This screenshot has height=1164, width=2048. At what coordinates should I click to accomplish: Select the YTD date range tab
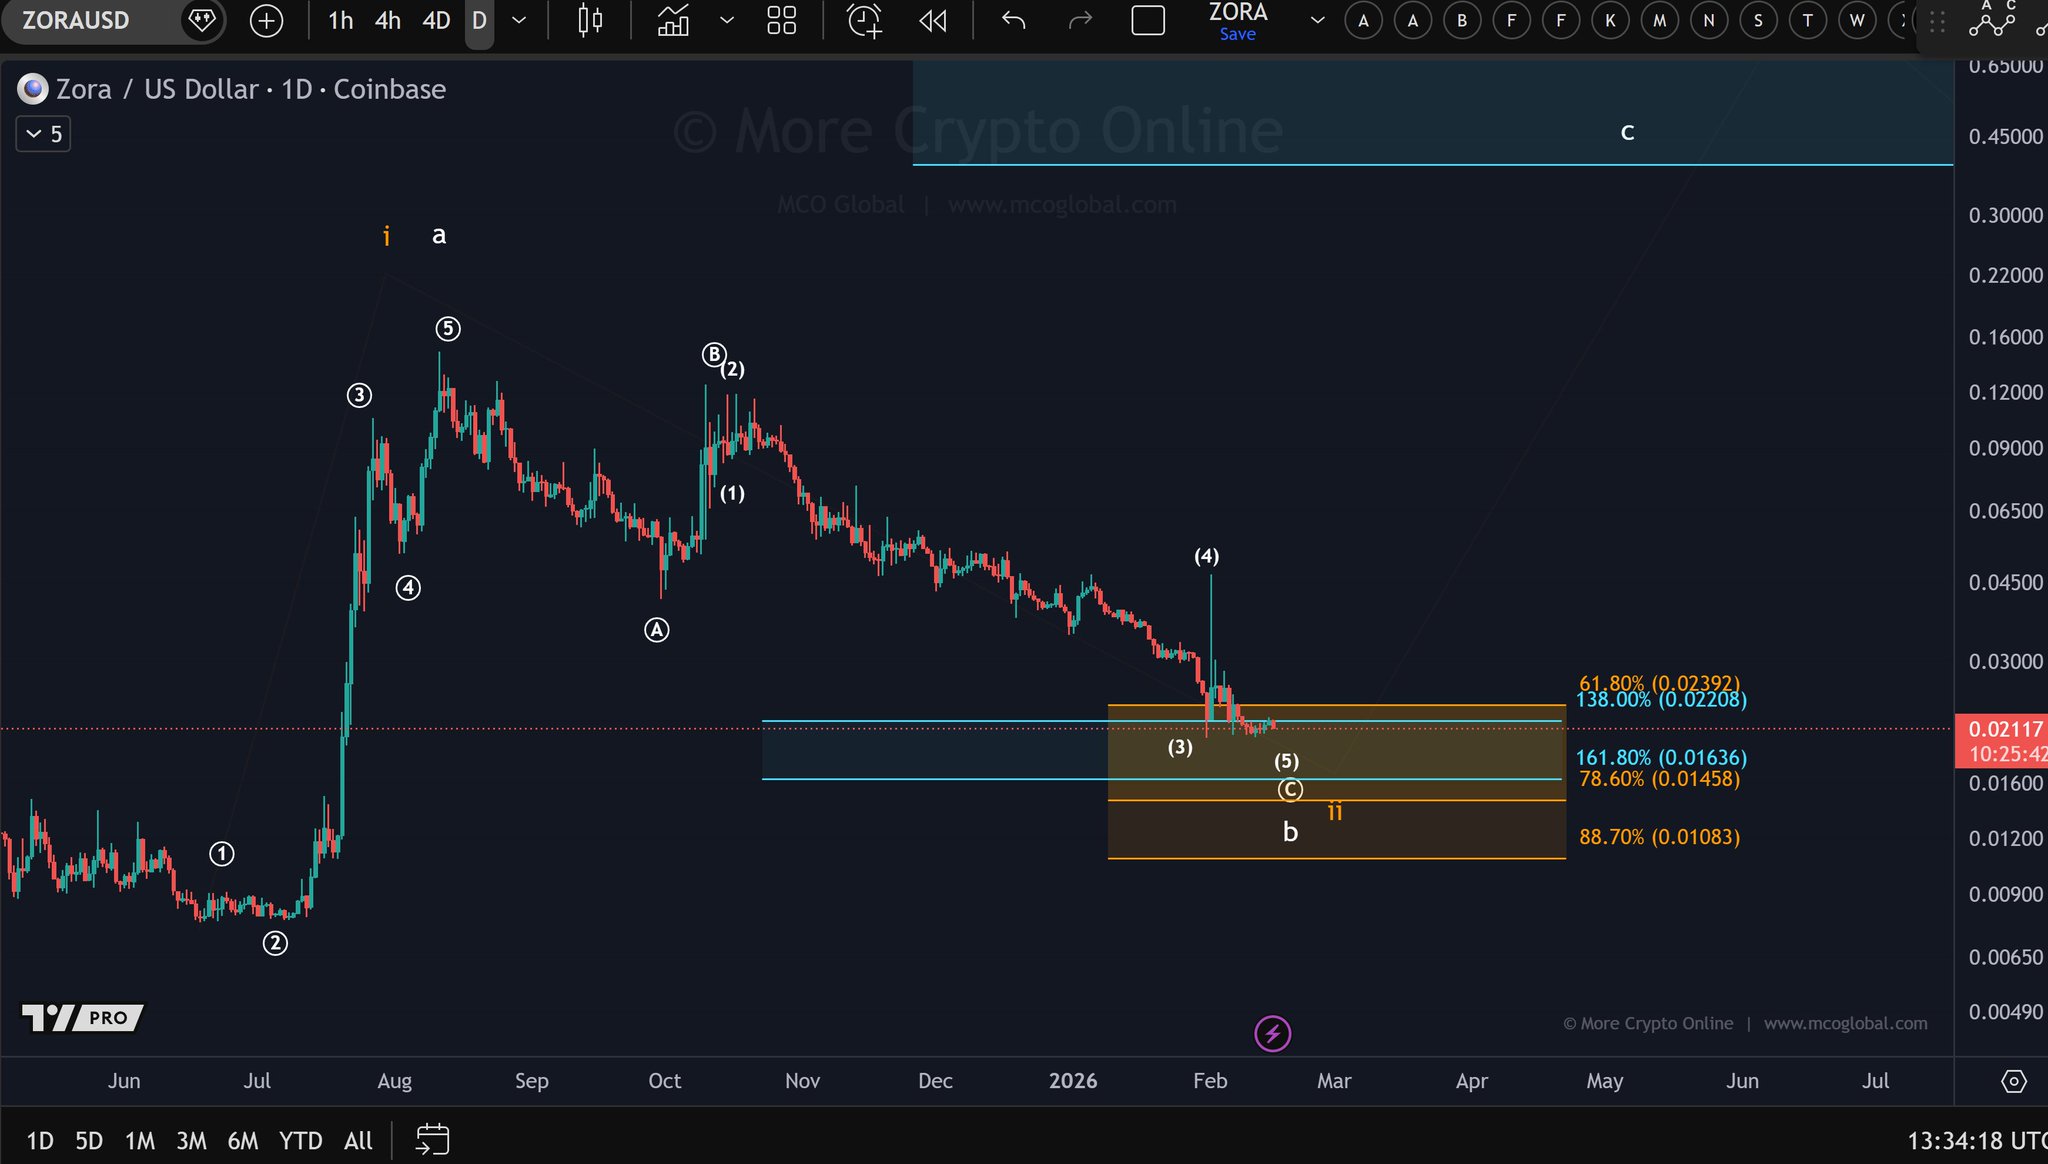(300, 1140)
